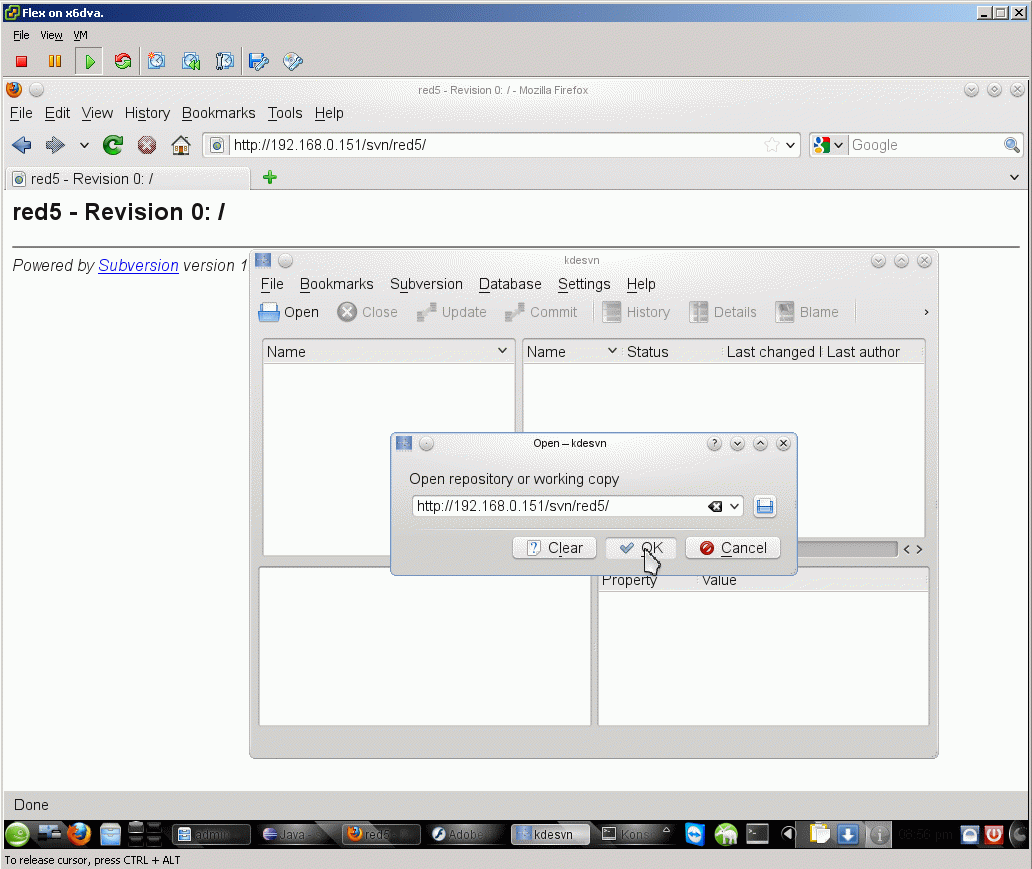Image resolution: width=1032 pixels, height=869 pixels.
Task: Open the back history dropdown arrow in Firefox
Action: (x=84, y=145)
